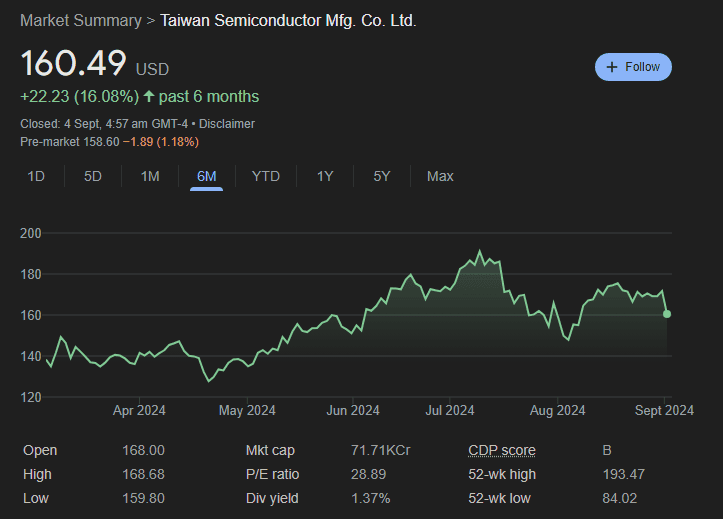Click the CDP score label link

(502, 450)
